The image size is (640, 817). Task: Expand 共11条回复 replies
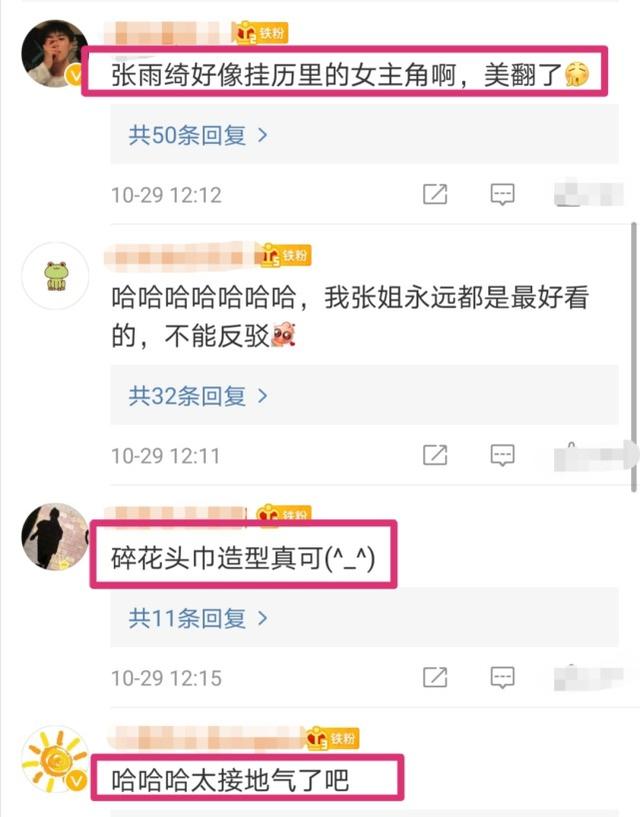point(198,618)
